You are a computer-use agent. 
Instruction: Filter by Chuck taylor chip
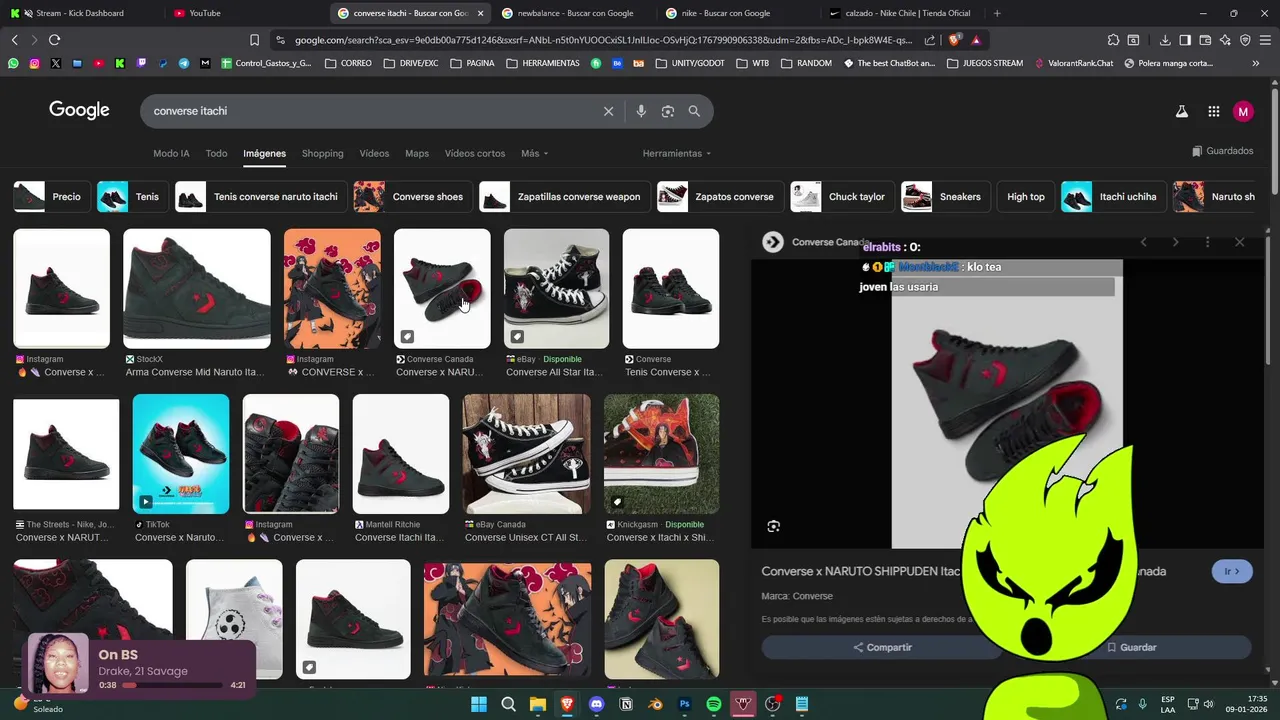pos(842,197)
